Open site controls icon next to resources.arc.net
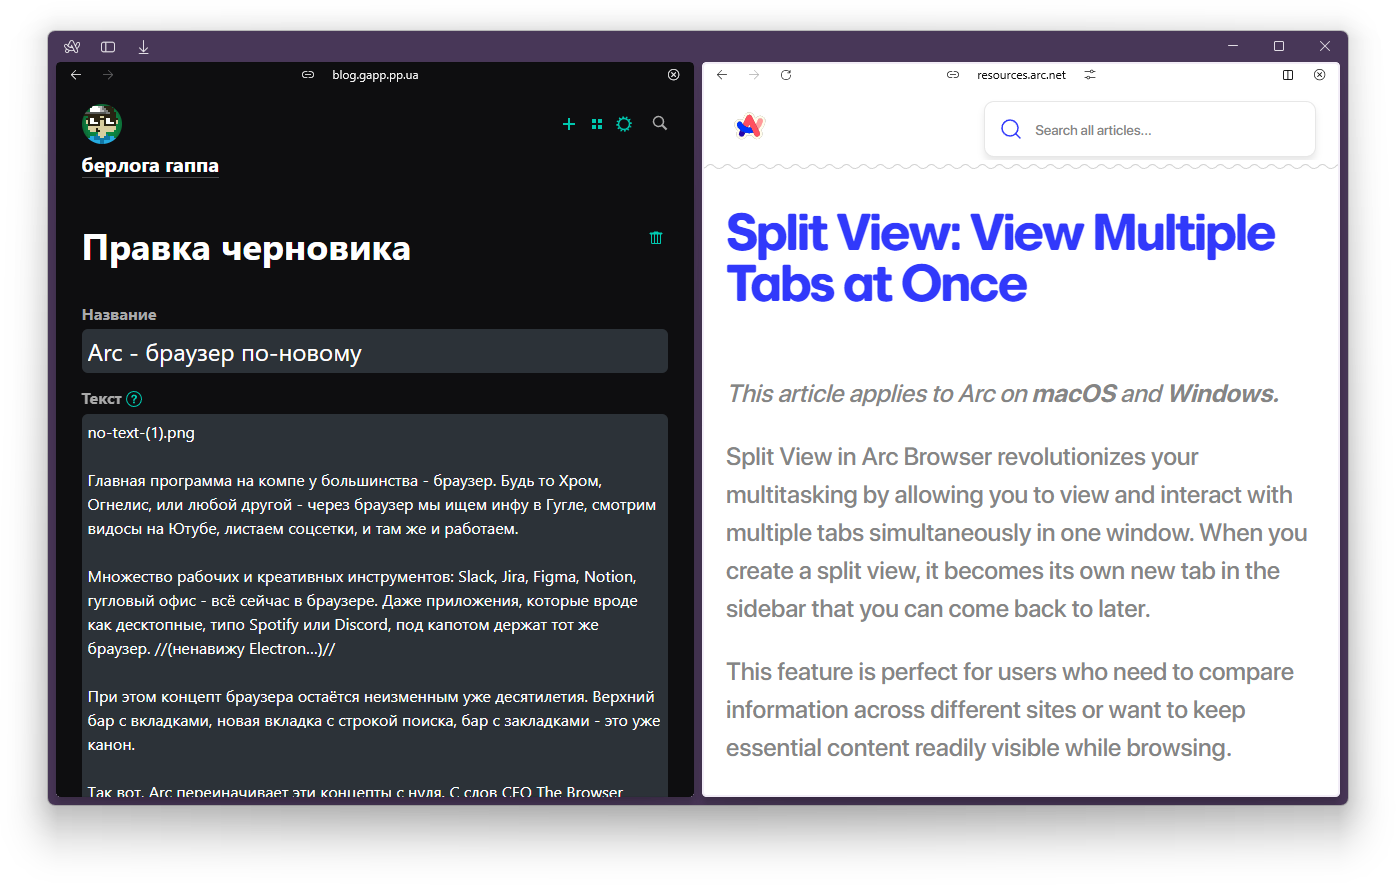This screenshot has height=886, width=1396. point(1090,75)
